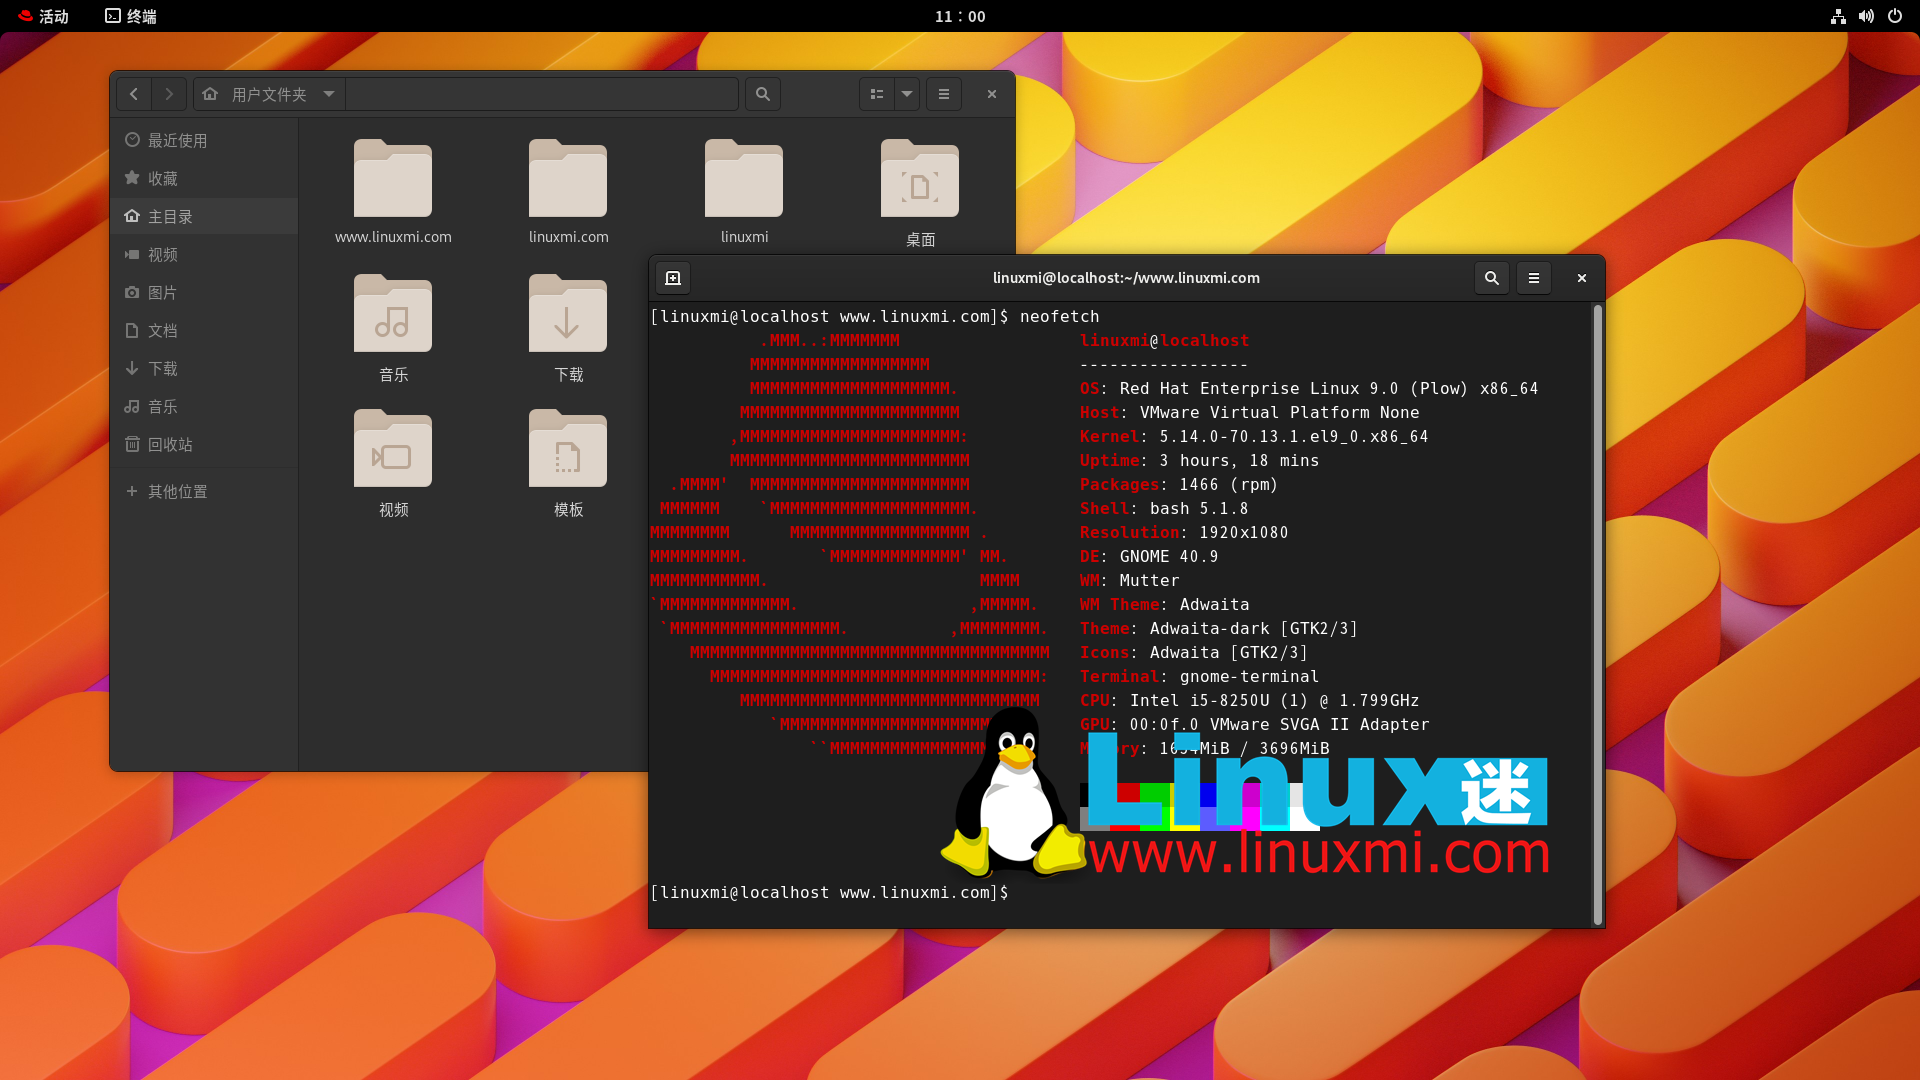1920x1080 pixels.
Task: Click terminal command prompt at bottom
Action: [830, 892]
